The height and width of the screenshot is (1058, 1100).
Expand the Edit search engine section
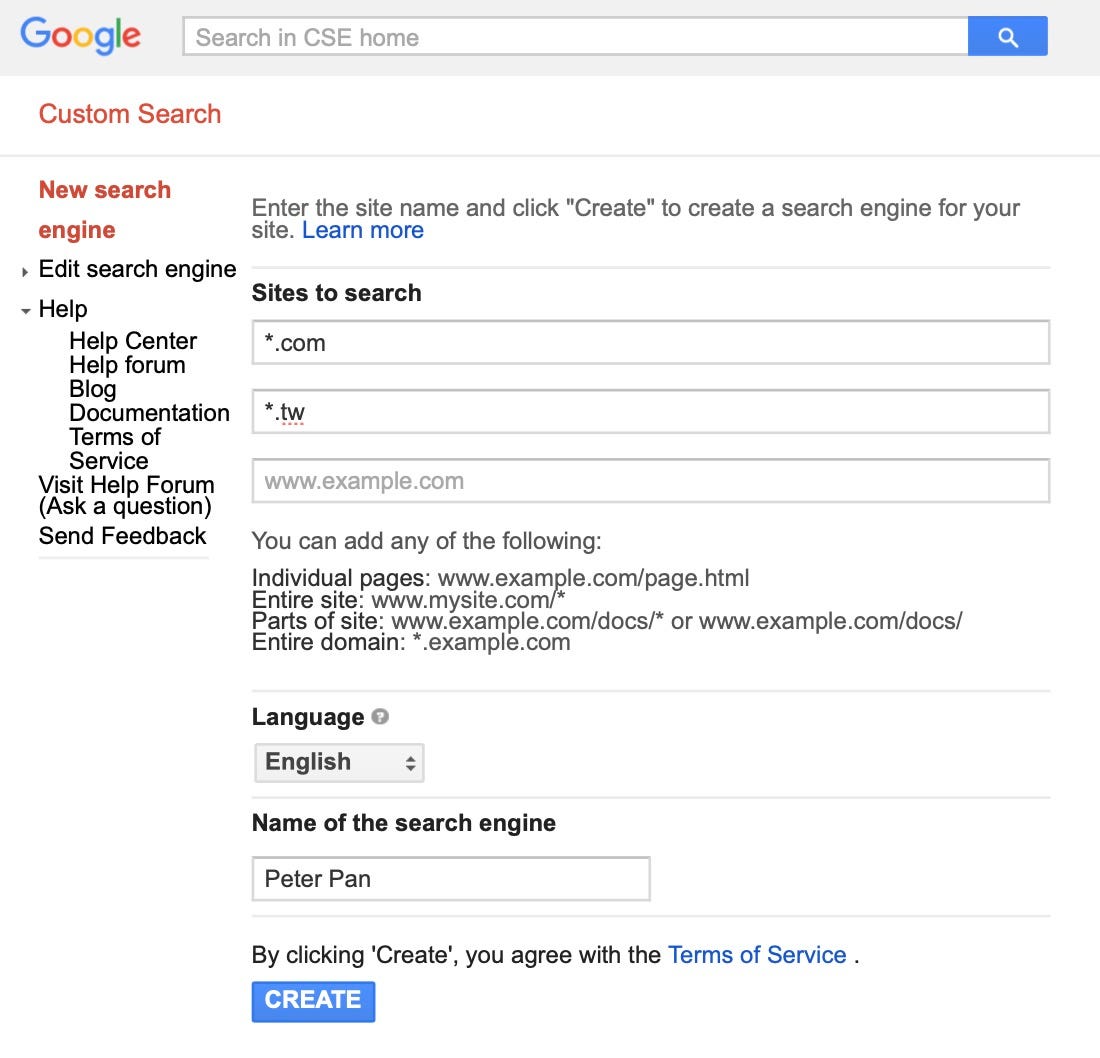click(x=137, y=269)
